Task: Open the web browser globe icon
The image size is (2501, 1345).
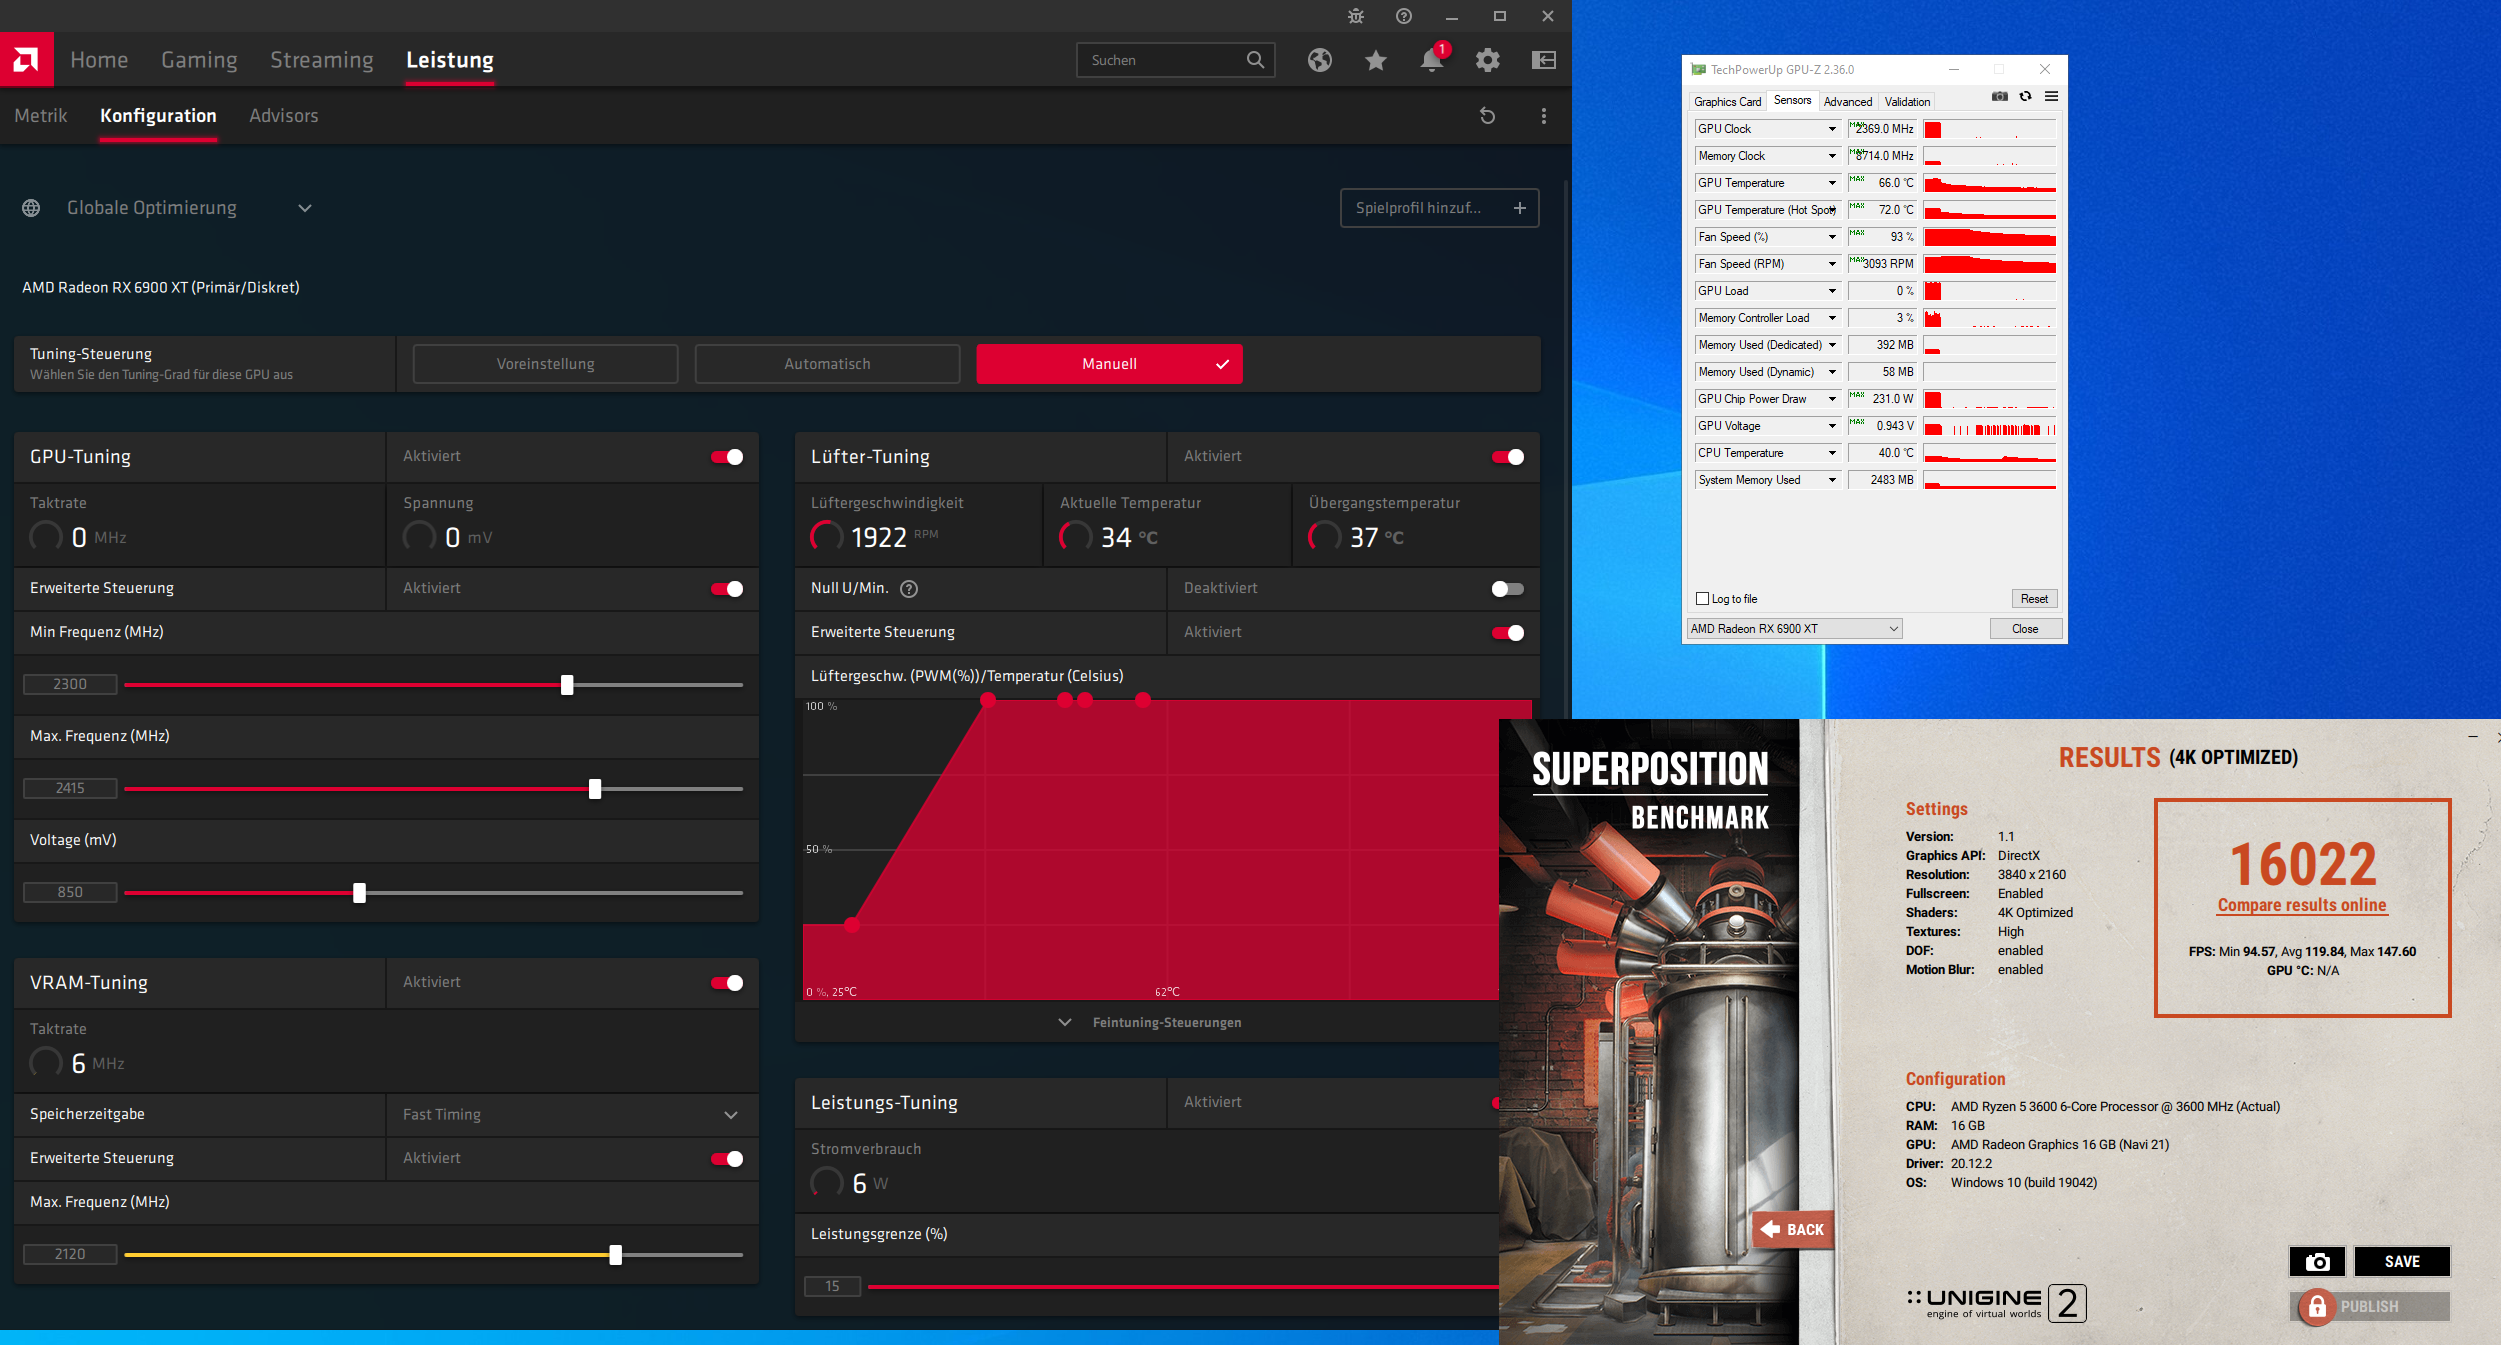Action: [x=1319, y=60]
